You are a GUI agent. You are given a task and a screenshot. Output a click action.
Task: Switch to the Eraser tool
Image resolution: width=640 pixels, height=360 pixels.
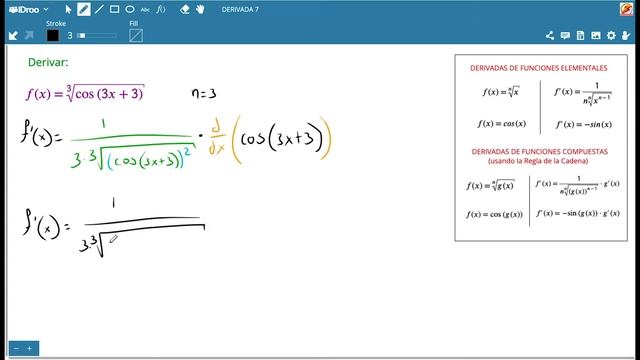click(x=184, y=9)
